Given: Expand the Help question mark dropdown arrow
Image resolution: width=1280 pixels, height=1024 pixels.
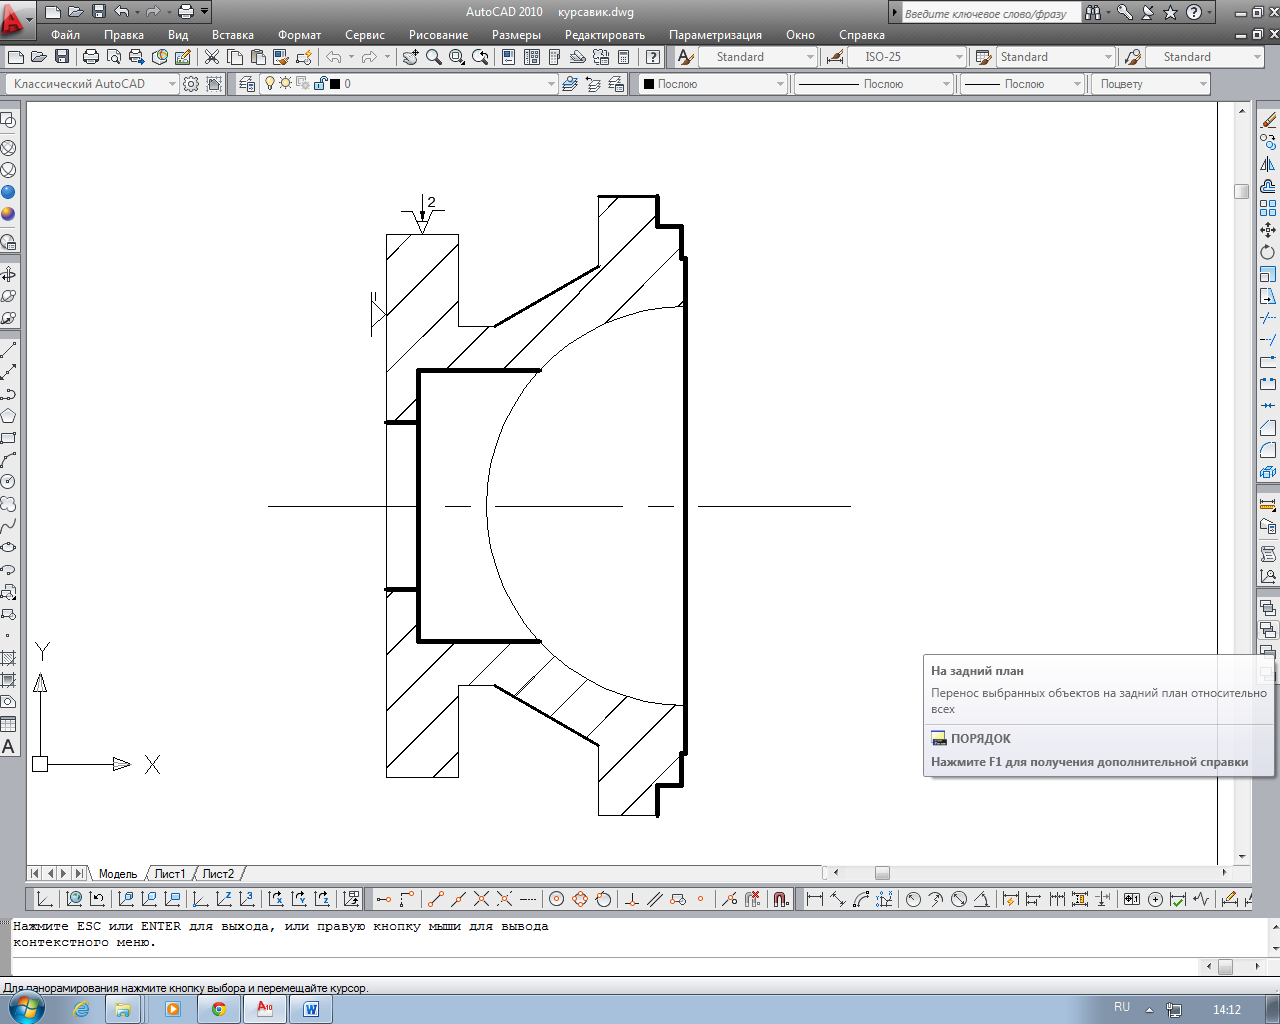Looking at the screenshot, I should click(x=1210, y=13).
